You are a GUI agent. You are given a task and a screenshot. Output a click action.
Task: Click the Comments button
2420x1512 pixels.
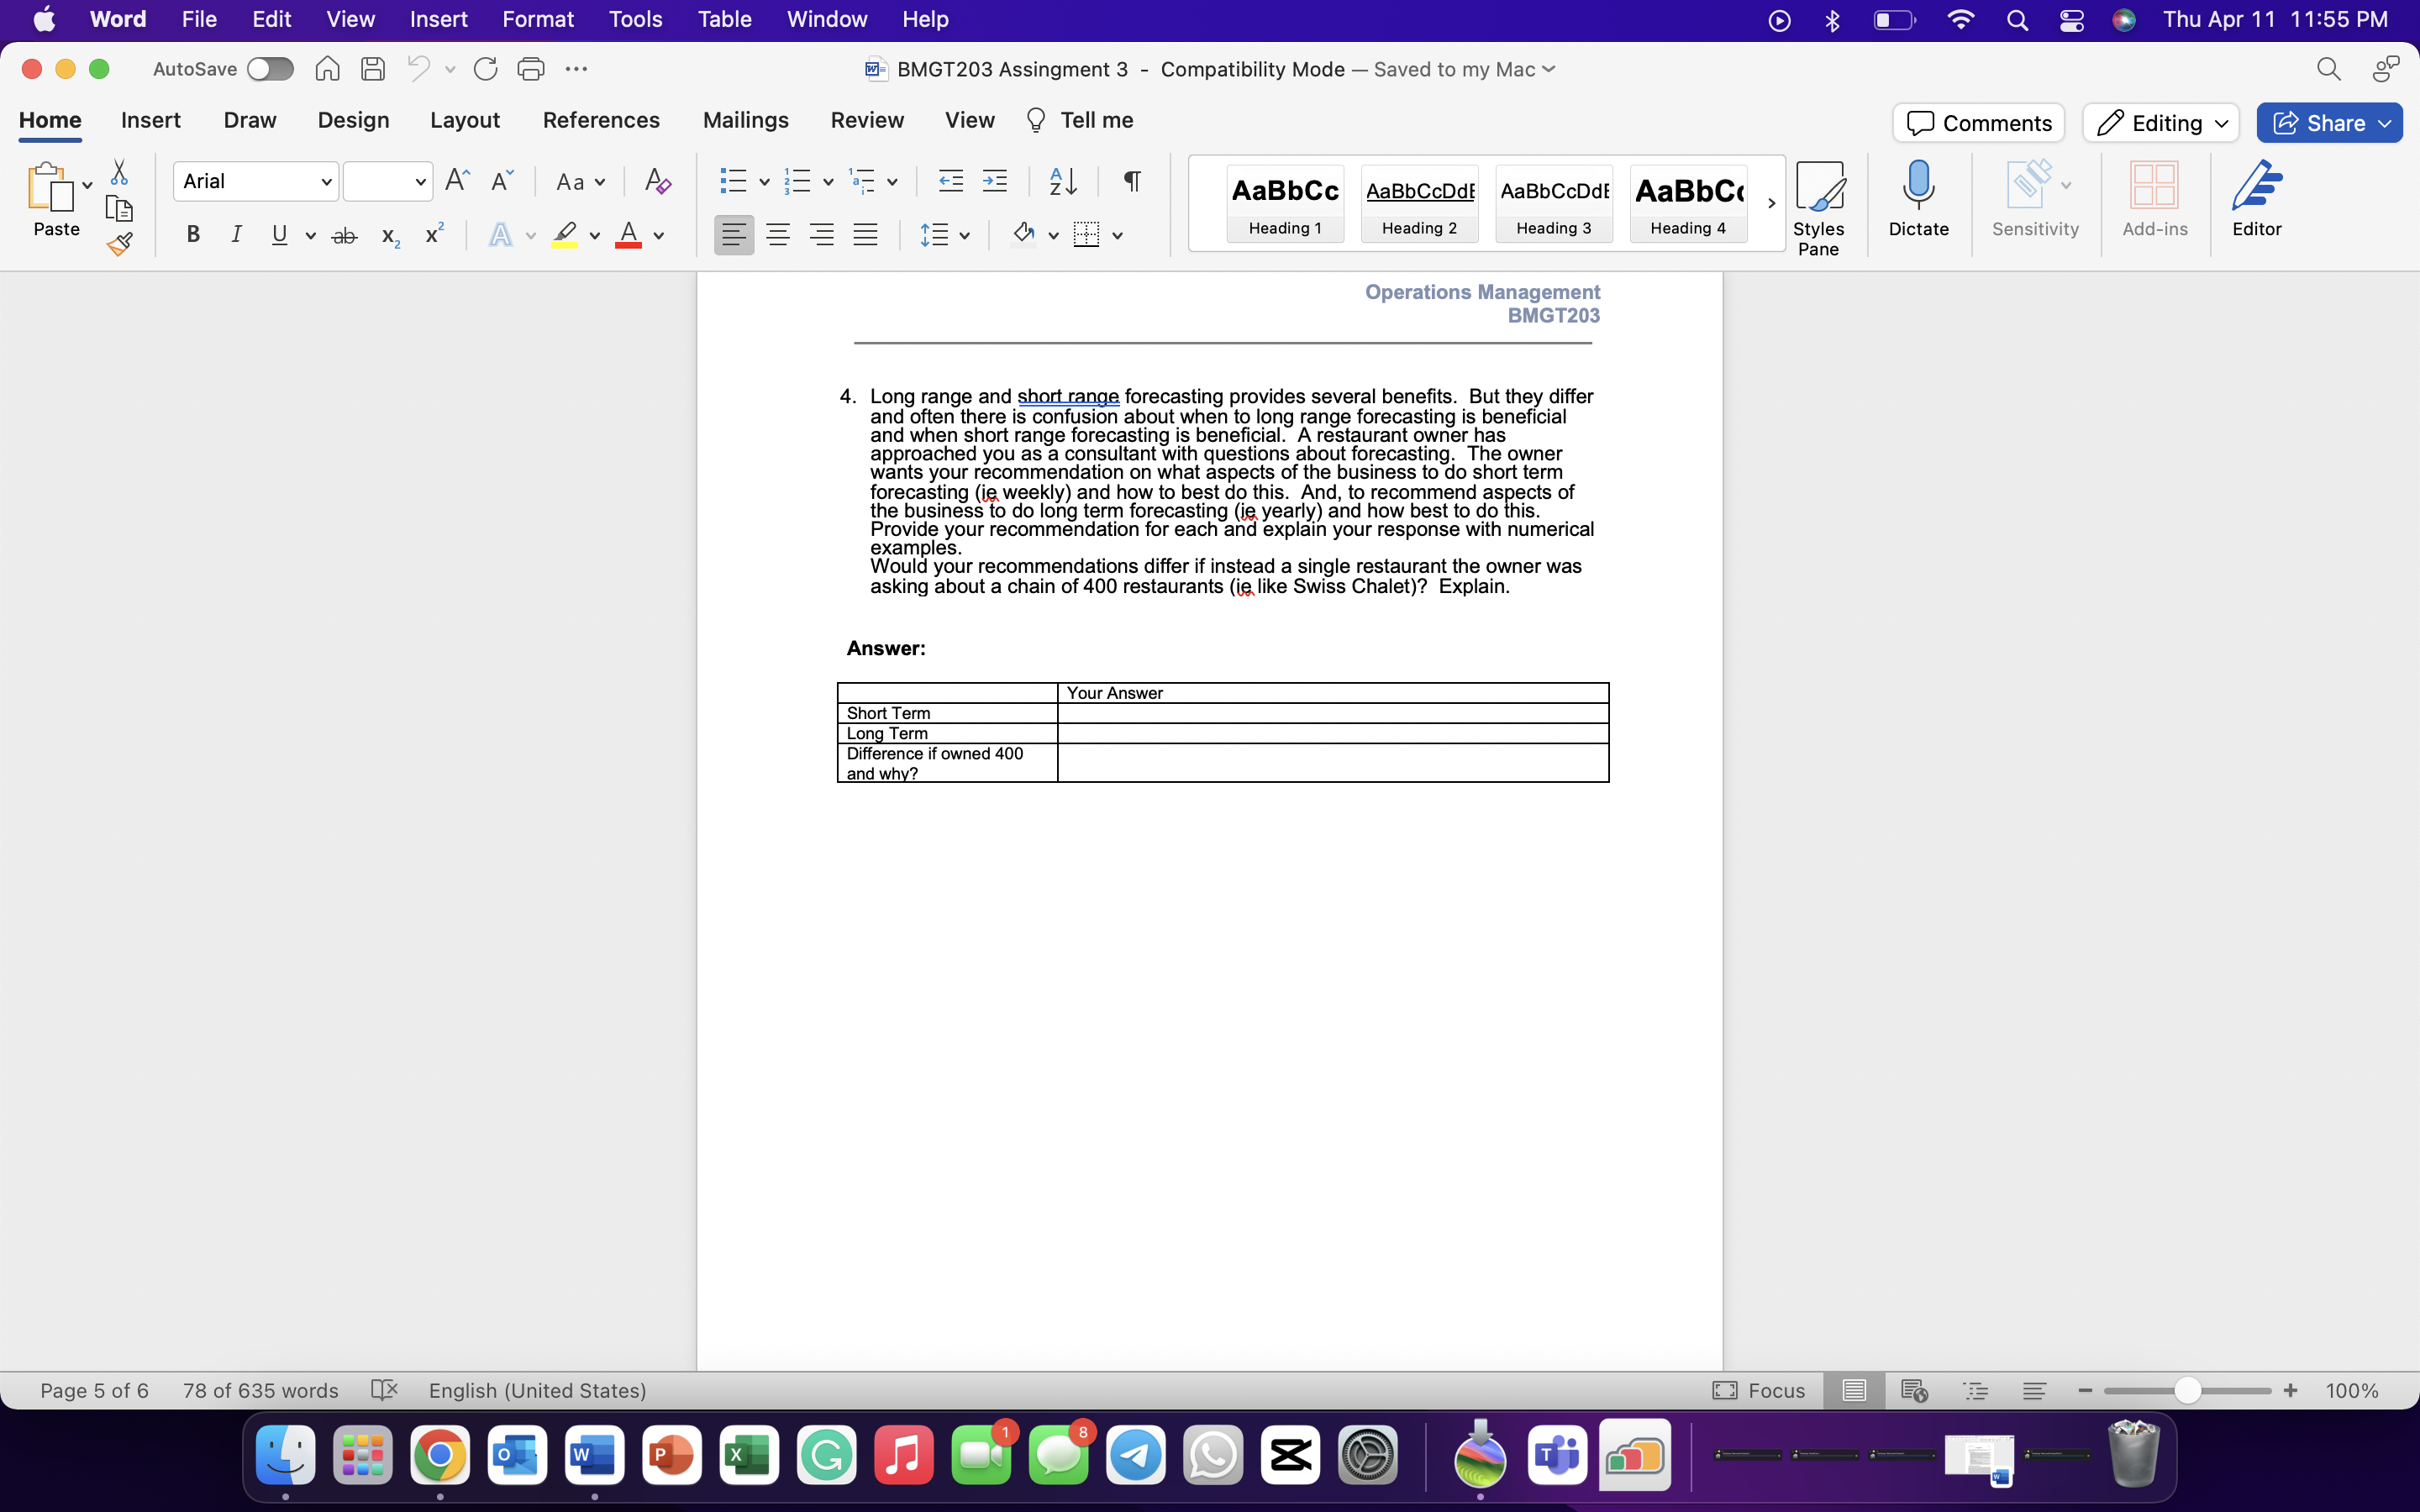[1978, 123]
